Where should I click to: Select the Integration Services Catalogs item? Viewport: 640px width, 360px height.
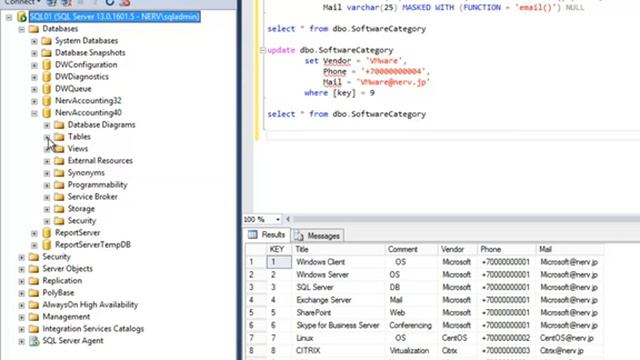point(93,329)
